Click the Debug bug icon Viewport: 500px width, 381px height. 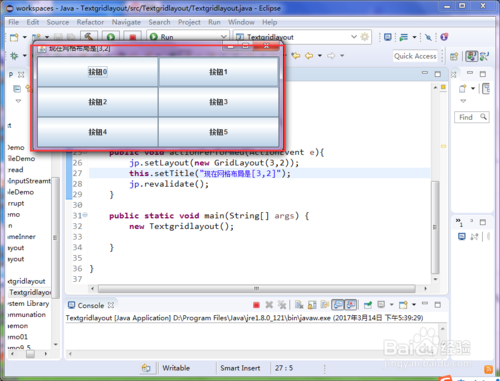point(14,56)
